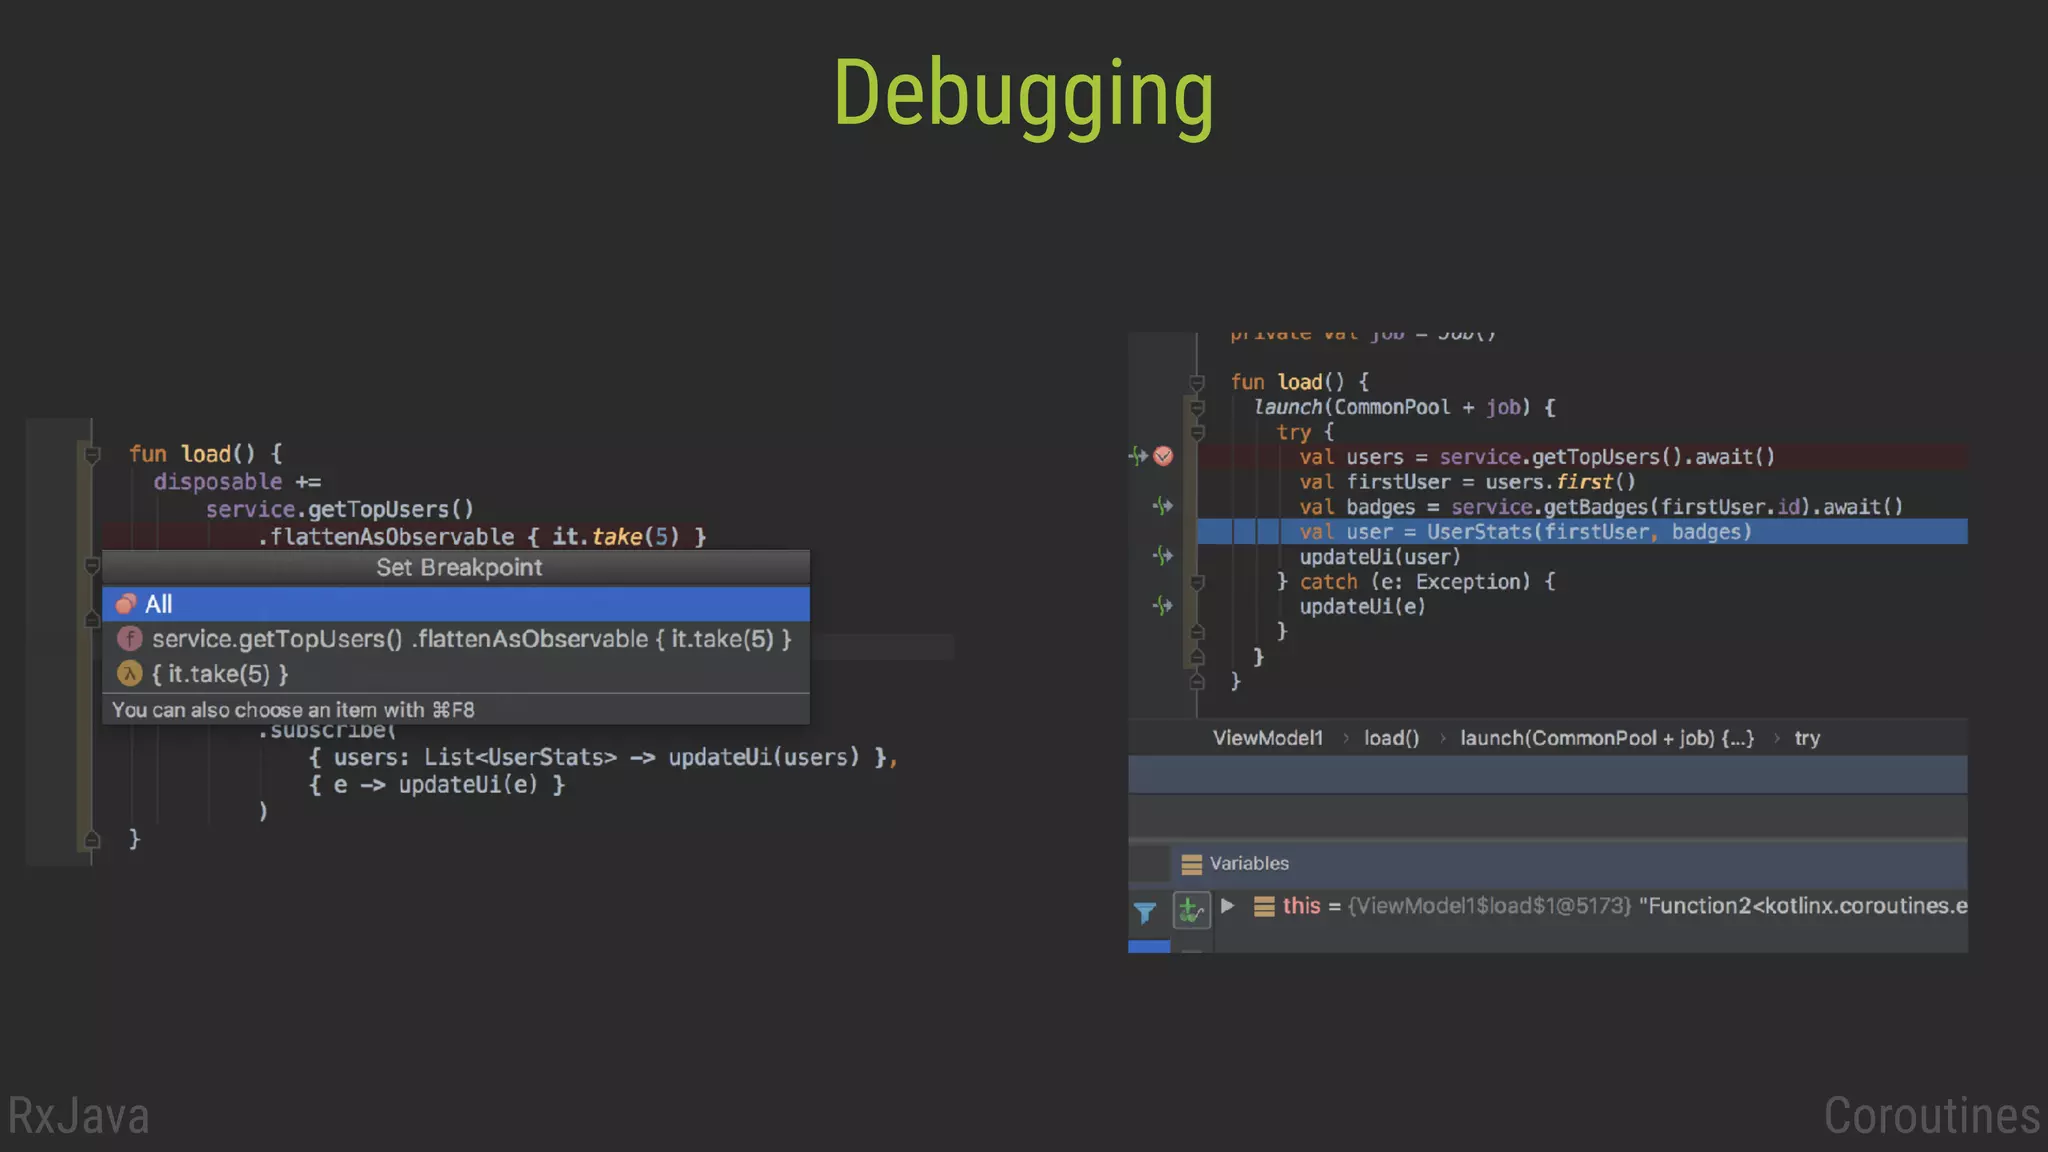Collapse 'fun load()' fold in coroutines editor
The image size is (2048, 1152).
point(1197,383)
